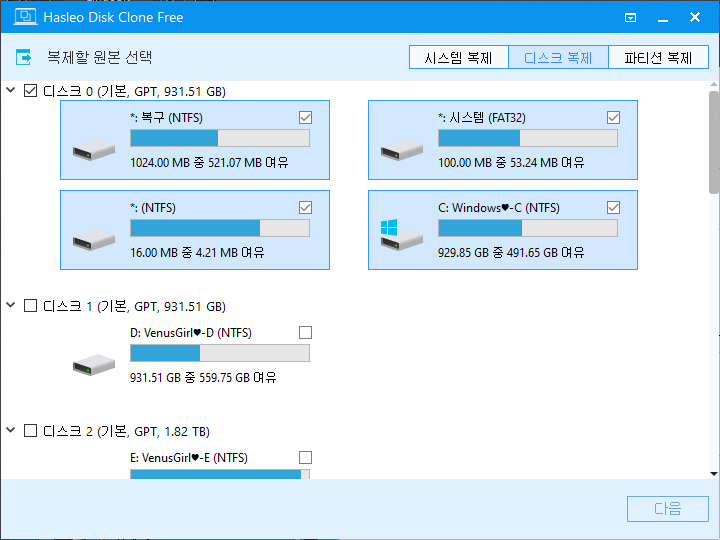The width and height of the screenshot is (720, 540).
Task: Check the 디스크 1 checkbox
Action: pyautogui.click(x=30, y=305)
